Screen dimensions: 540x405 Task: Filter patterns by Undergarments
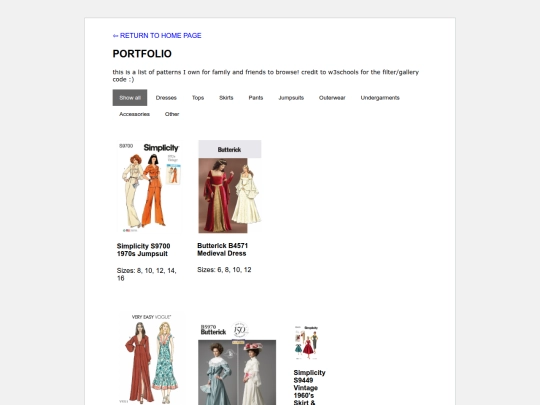pos(380,98)
